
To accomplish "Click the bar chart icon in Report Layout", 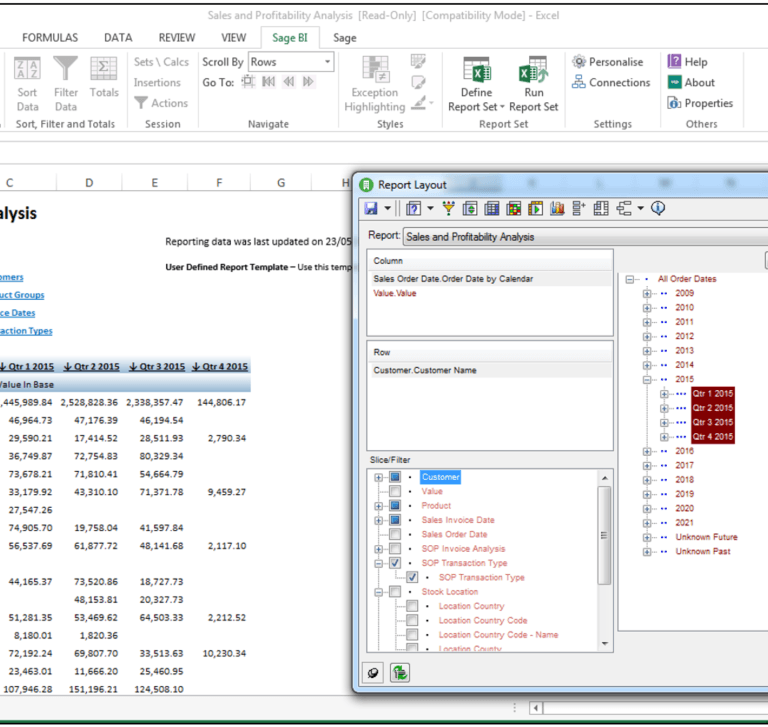I will (557, 209).
